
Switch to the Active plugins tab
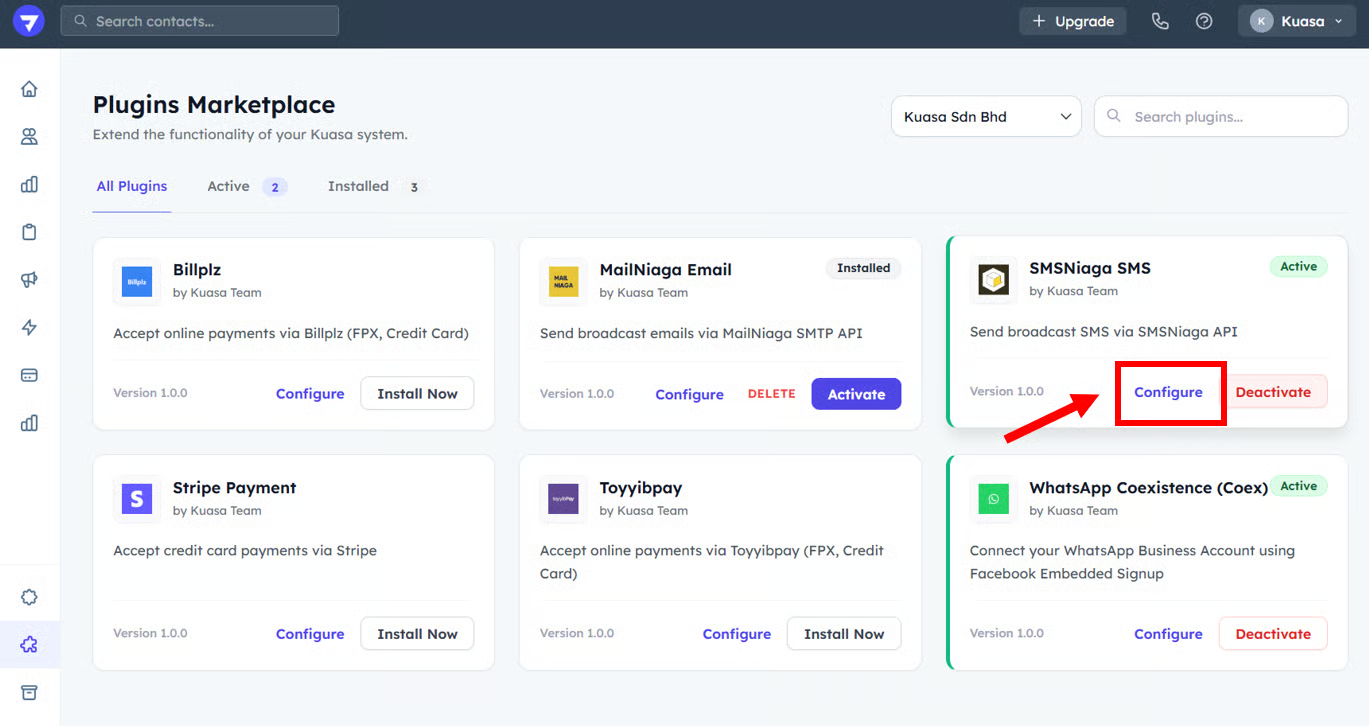(x=245, y=186)
